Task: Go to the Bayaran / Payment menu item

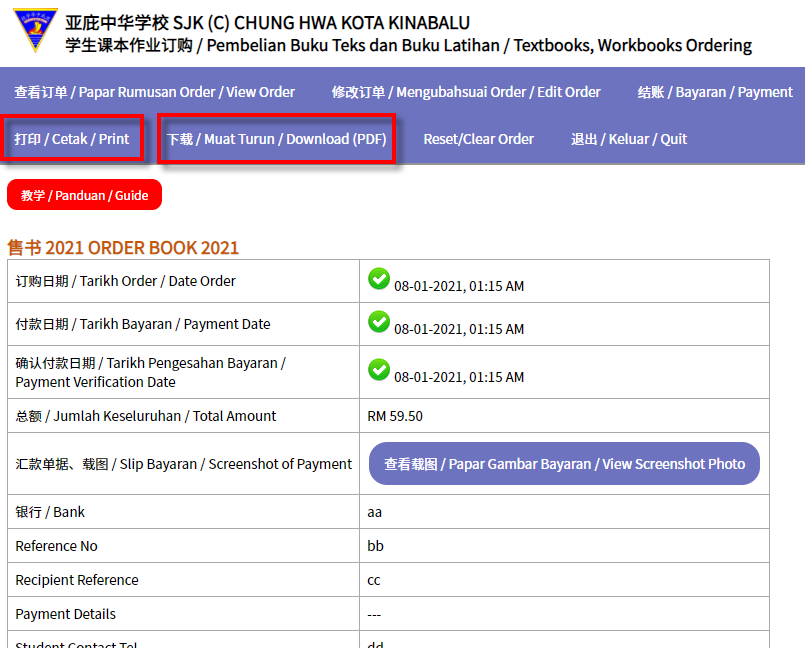Action: (715, 92)
